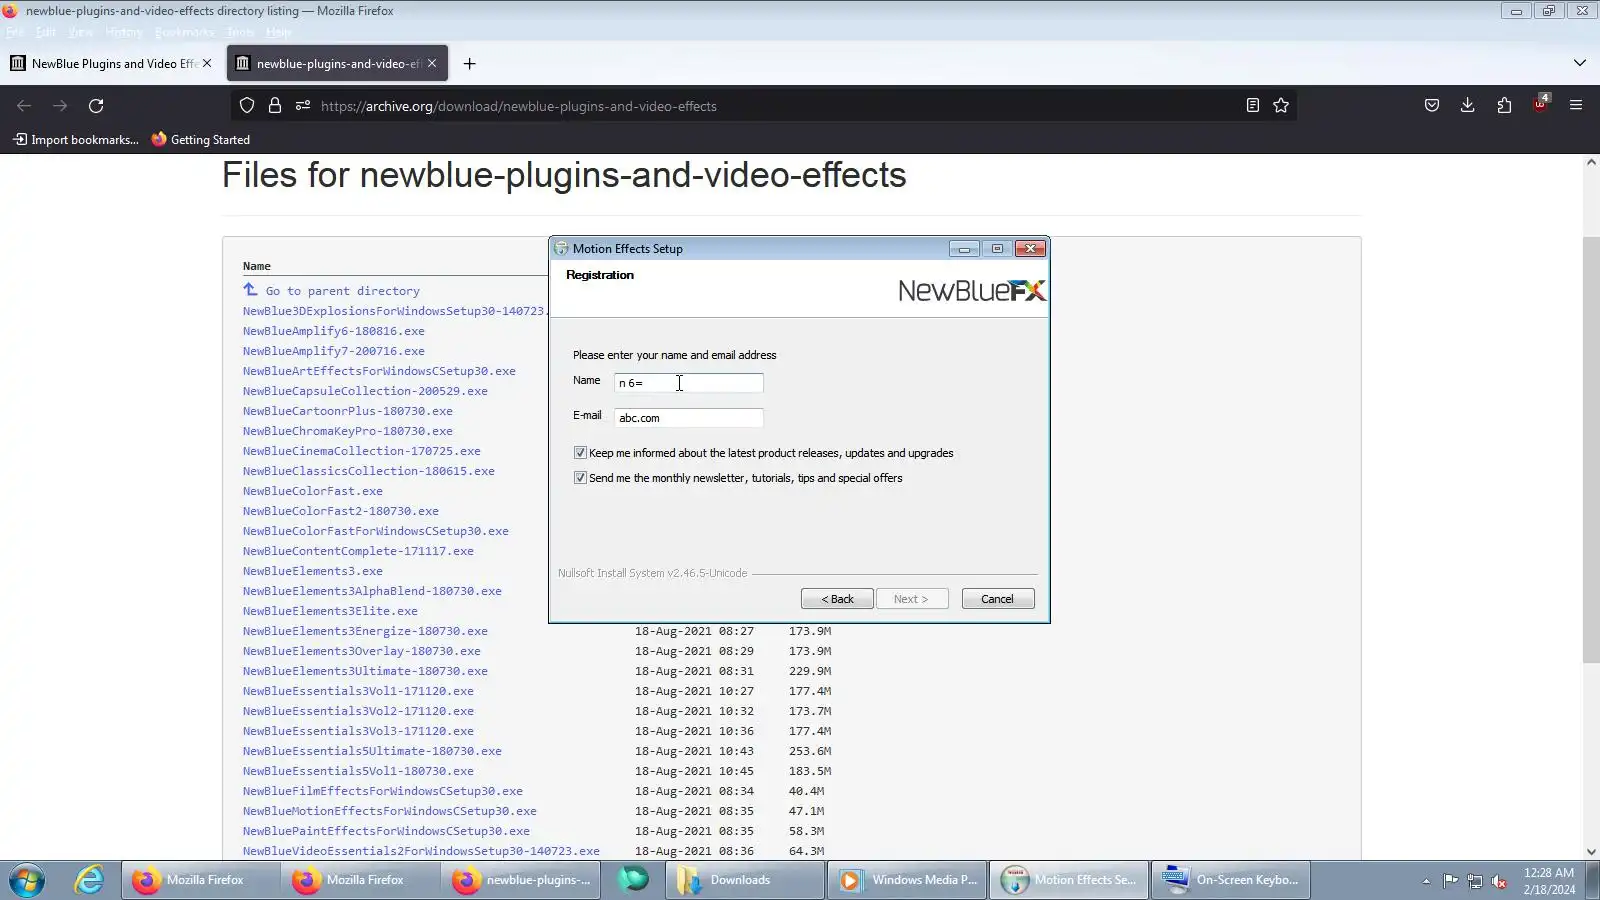The height and width of the screenshot is (900, 1600).
Task: Open NewBlueMotionEffectsForWindowsCSetup30.exe link
Action: click(x=389, y=811)
